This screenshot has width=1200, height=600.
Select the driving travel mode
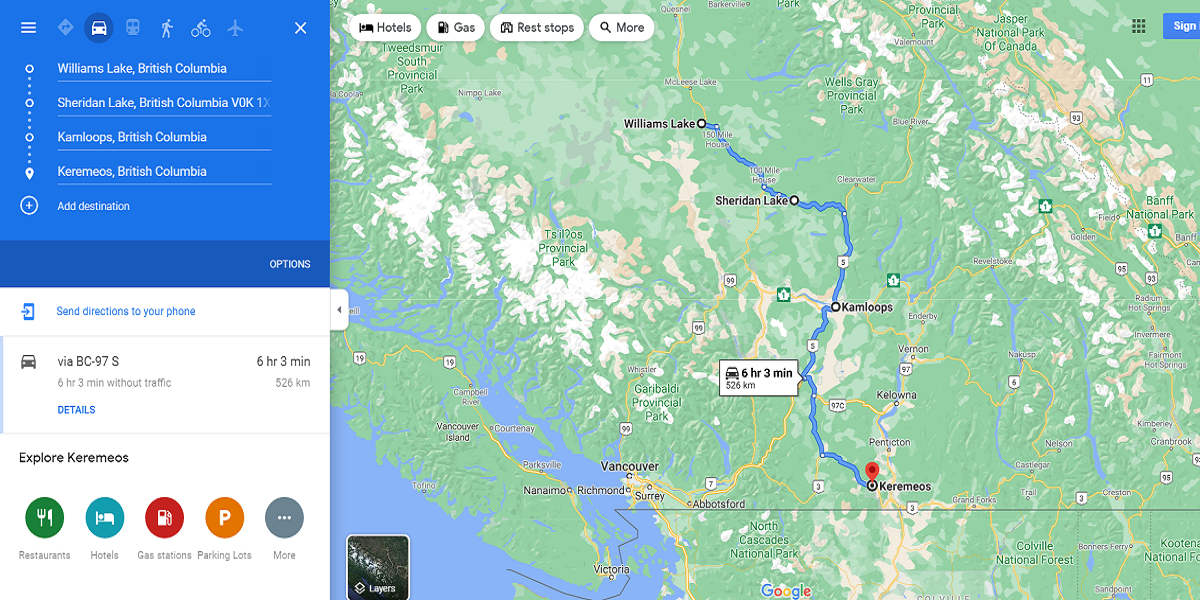click(98, 28)
